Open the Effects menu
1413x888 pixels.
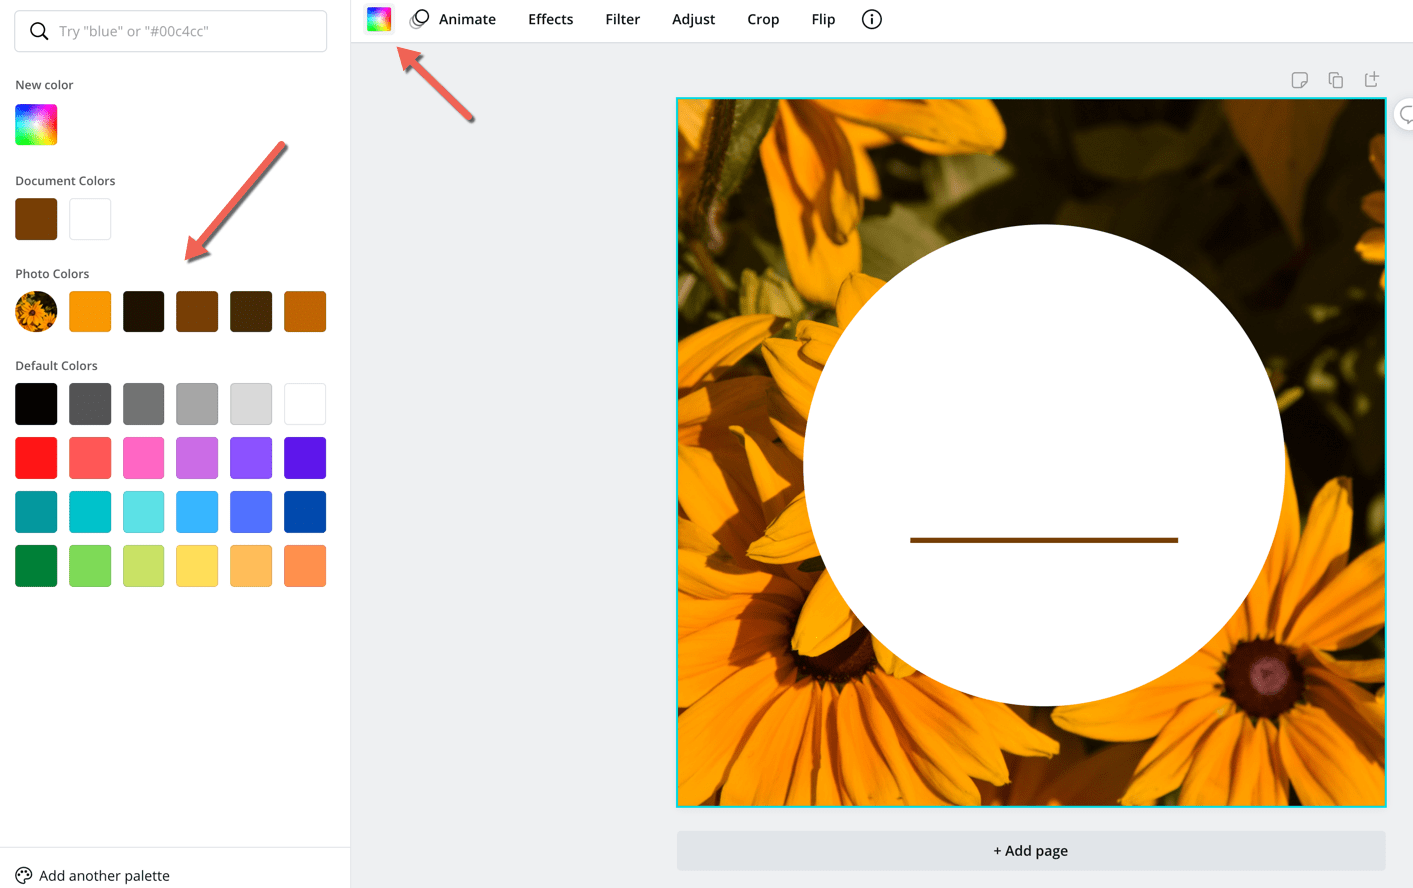tap(551, 19)
